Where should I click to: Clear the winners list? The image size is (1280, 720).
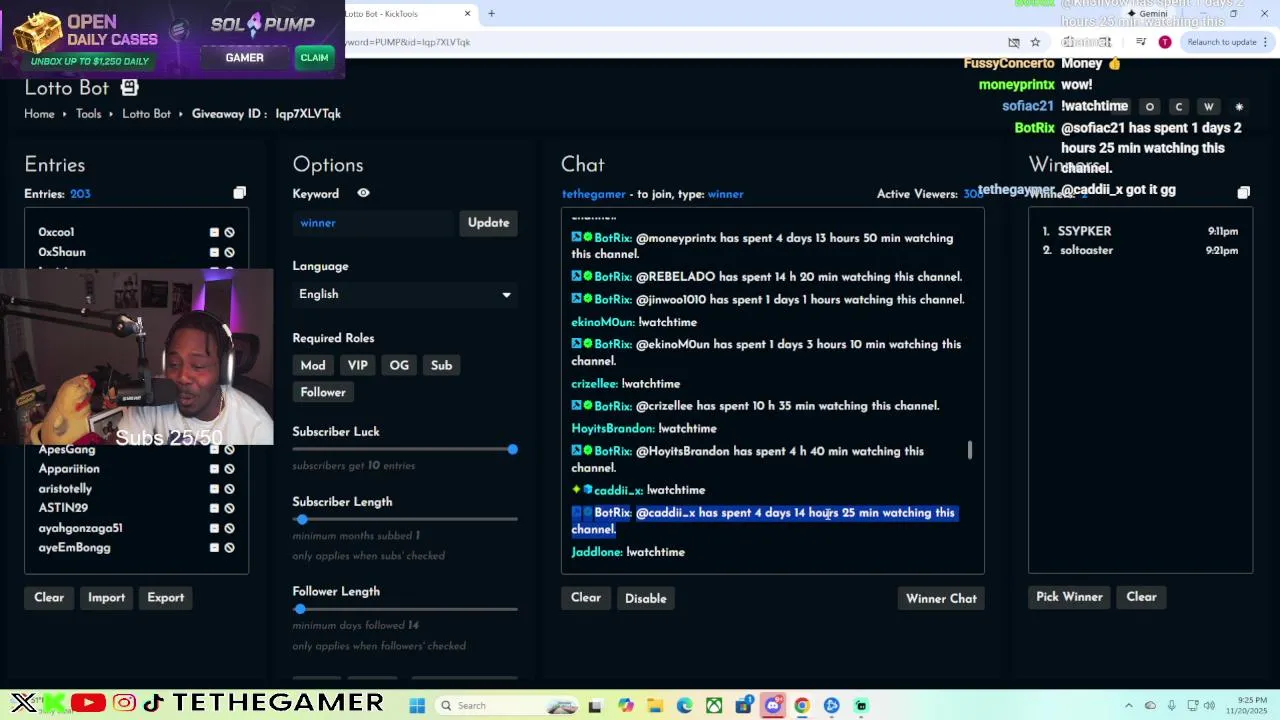[x=1141, y=597]
